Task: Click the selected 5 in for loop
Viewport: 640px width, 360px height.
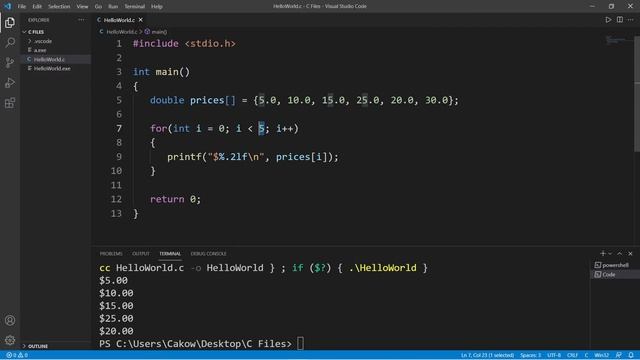Action: pyautogui.click(x=261, y=129)
